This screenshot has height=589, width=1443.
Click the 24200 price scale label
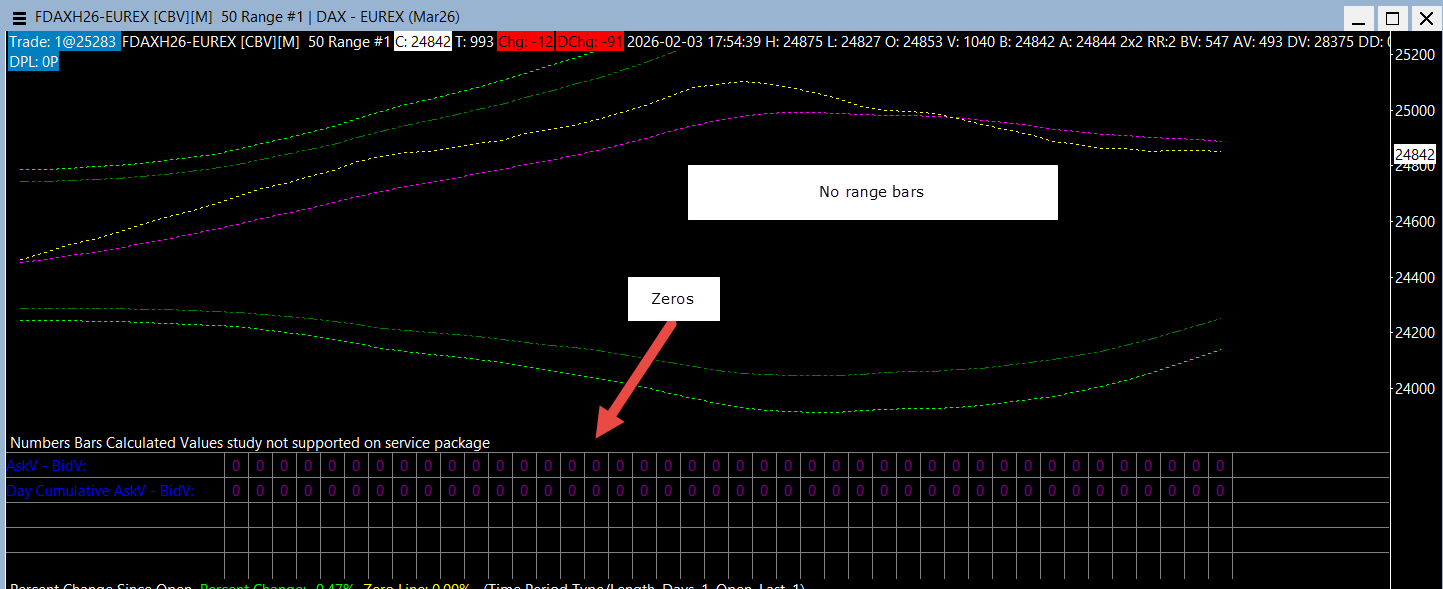click(x=1415, y=332)
